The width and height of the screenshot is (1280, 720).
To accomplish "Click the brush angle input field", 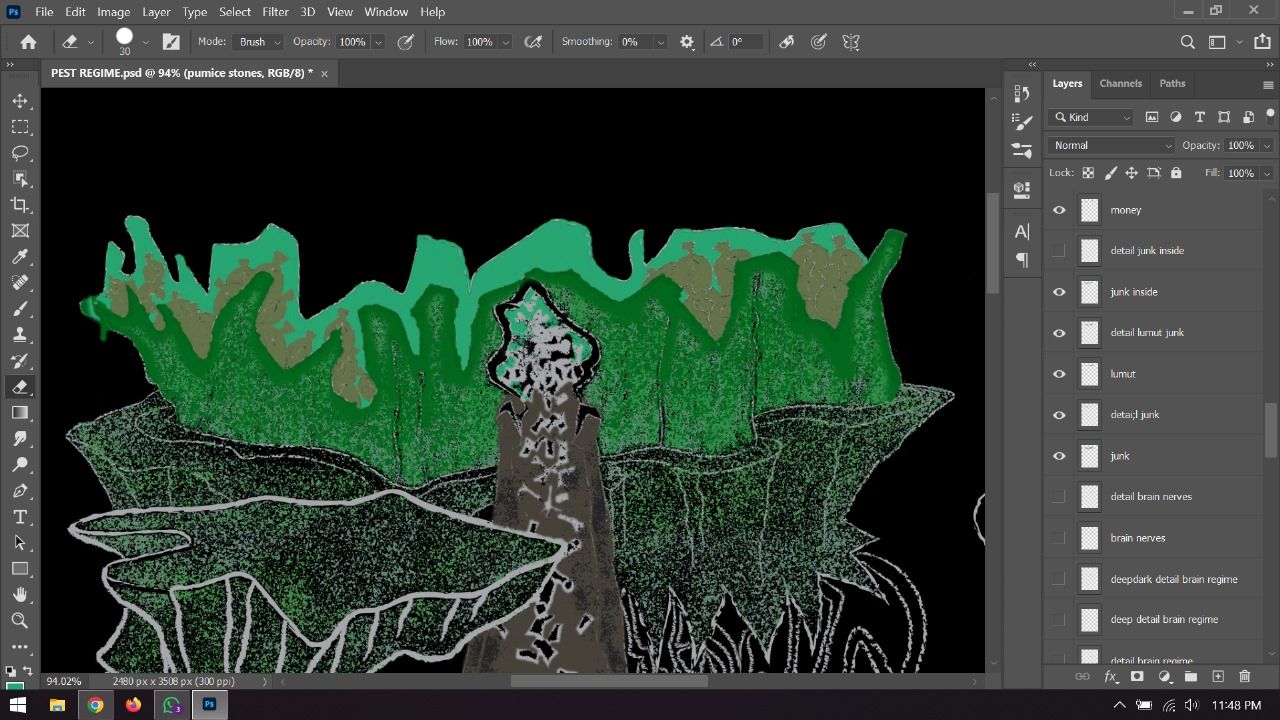I will coord(746,42).
